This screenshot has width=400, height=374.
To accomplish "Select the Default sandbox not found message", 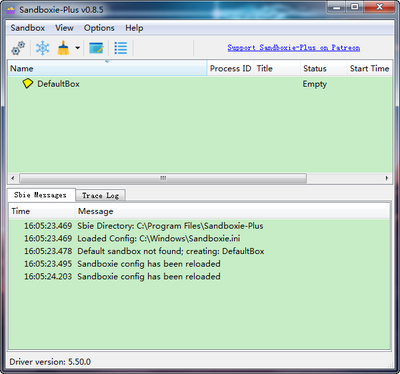I will (x=199, y=251).
